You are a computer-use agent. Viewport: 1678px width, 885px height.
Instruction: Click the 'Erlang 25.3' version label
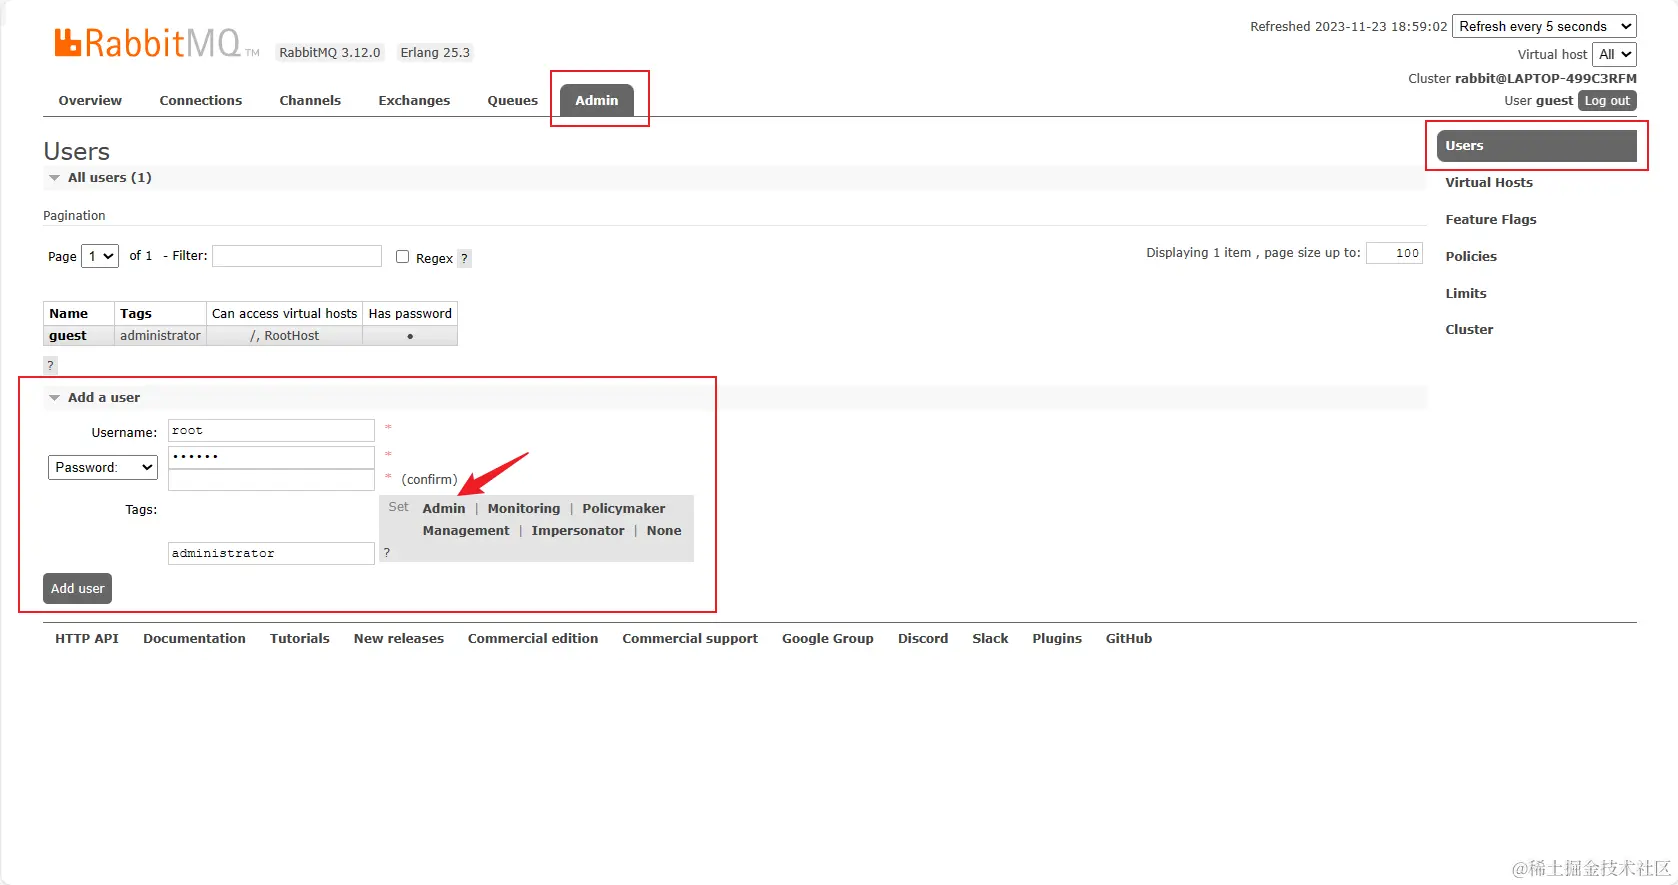pos(435,53)
